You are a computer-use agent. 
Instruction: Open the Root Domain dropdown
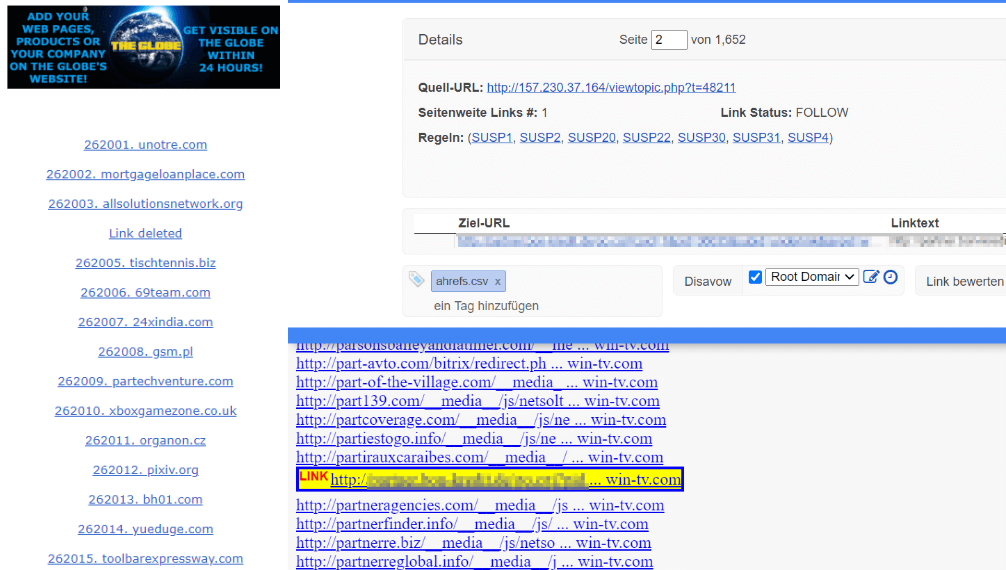point(812,277)
